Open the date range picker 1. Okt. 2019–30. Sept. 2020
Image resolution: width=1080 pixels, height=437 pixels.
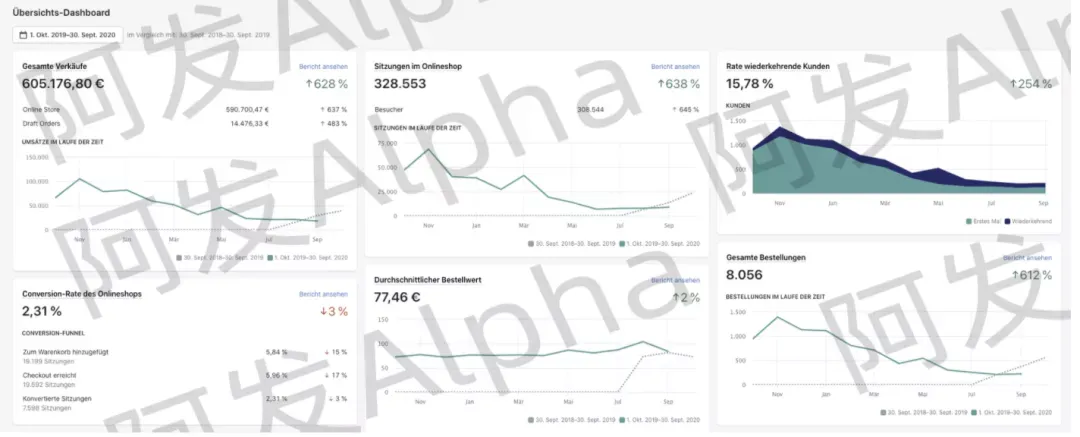click(68, 34)
